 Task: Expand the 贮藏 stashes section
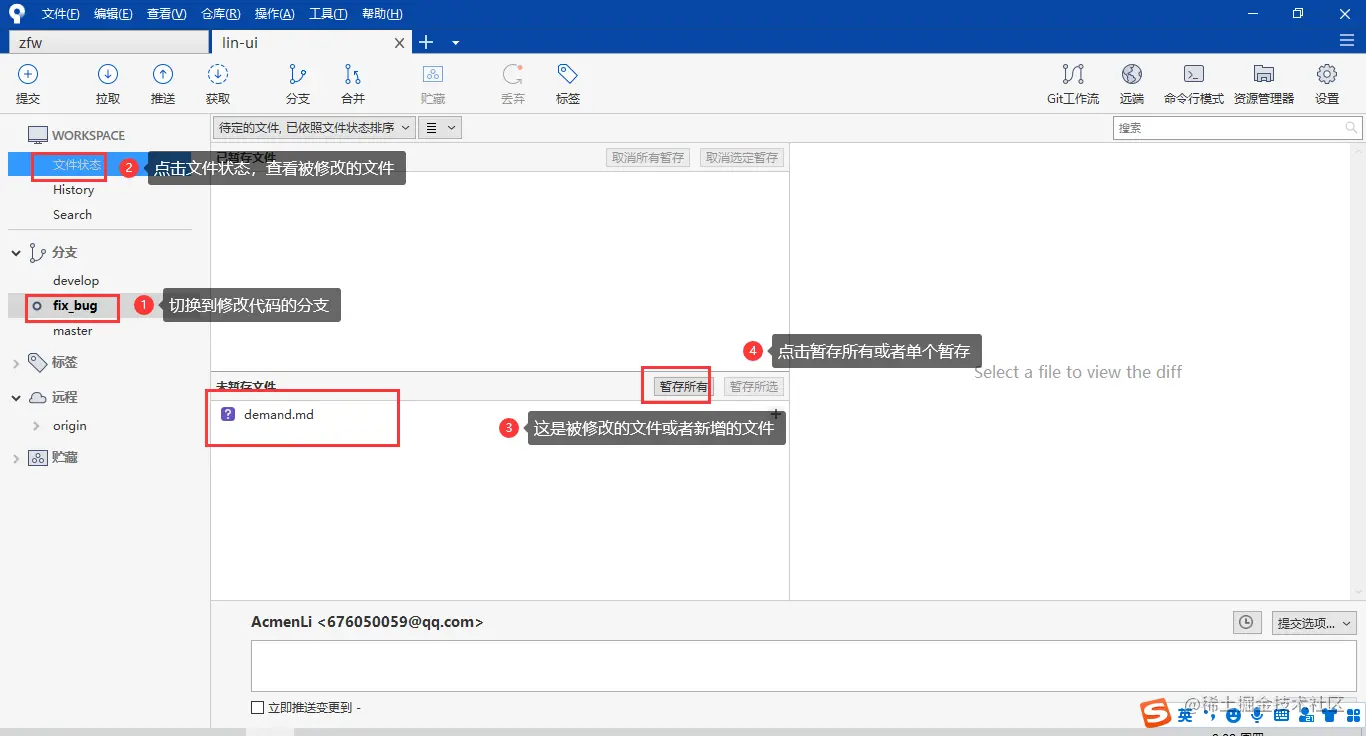(x=16, y=458)
